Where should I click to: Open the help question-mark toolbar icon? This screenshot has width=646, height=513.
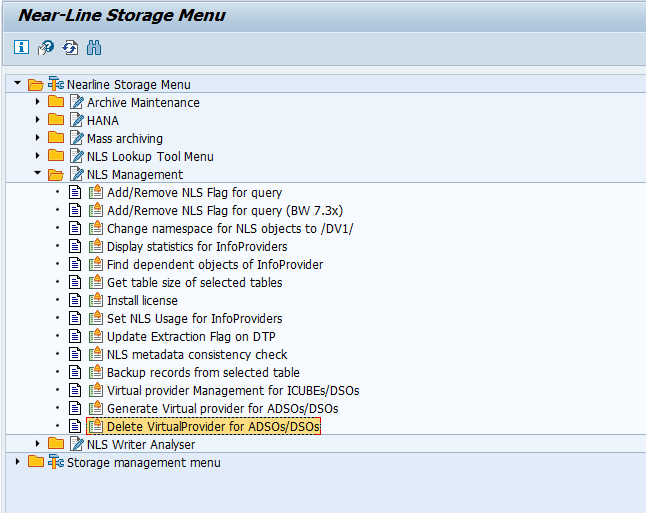[x=46, y=47]
